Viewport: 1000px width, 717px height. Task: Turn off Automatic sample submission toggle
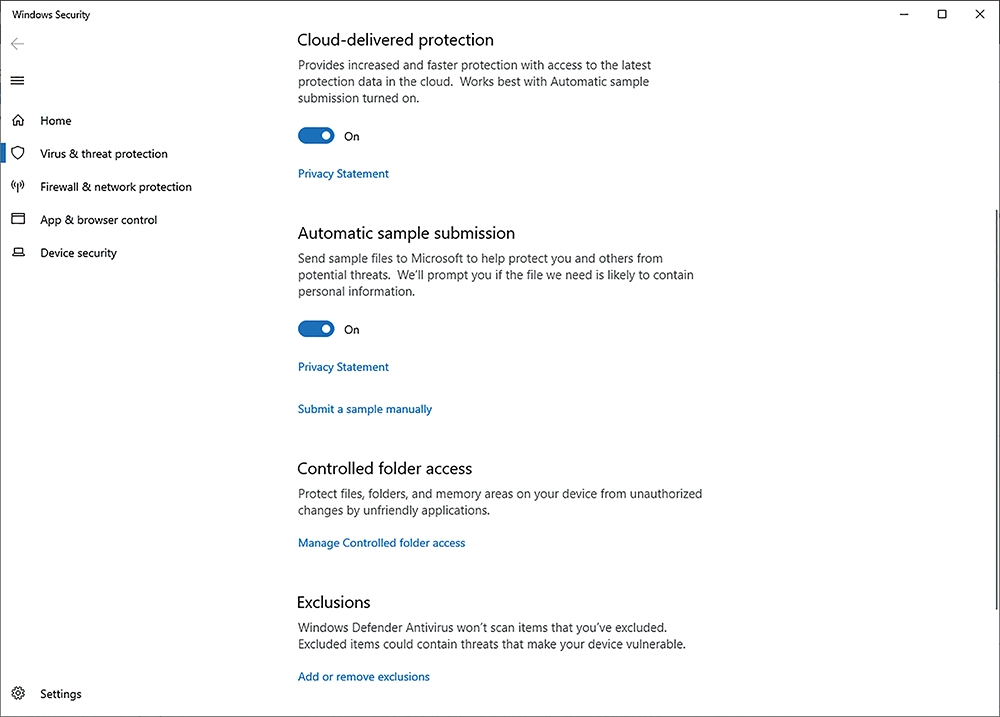tap(316, 329)
